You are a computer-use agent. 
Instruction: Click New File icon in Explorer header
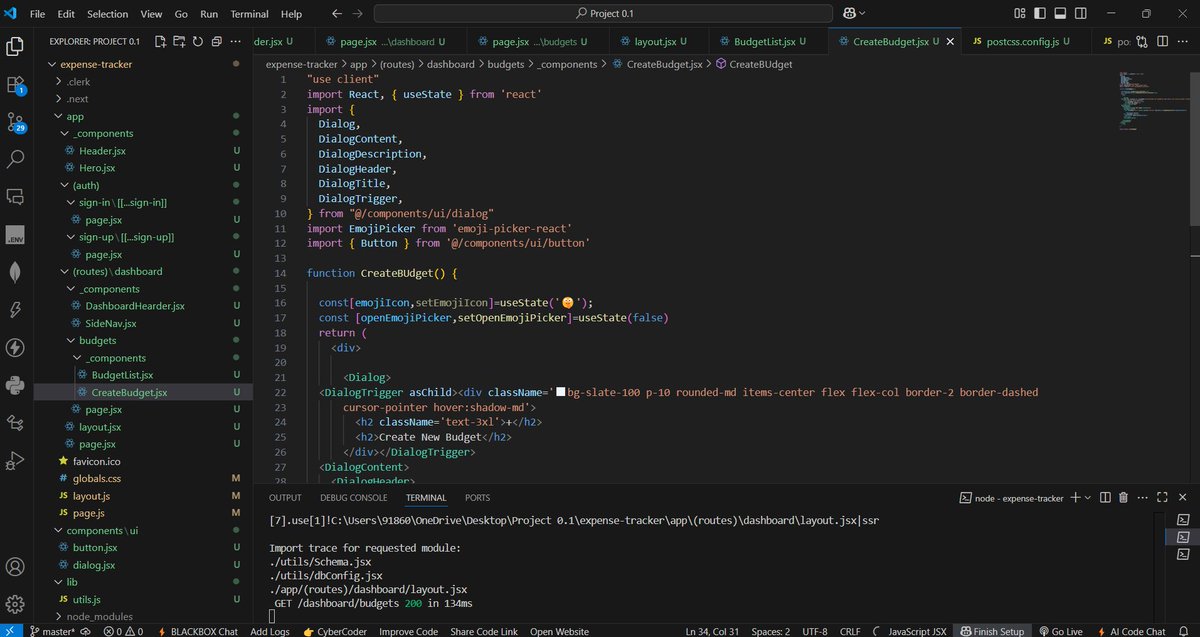click(160, 42)
